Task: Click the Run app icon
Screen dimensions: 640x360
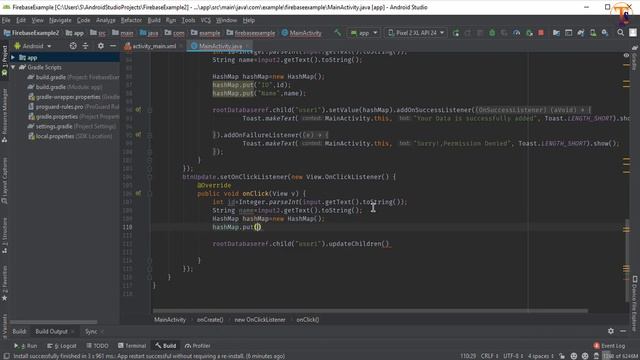Action: [x=456, y=33]
